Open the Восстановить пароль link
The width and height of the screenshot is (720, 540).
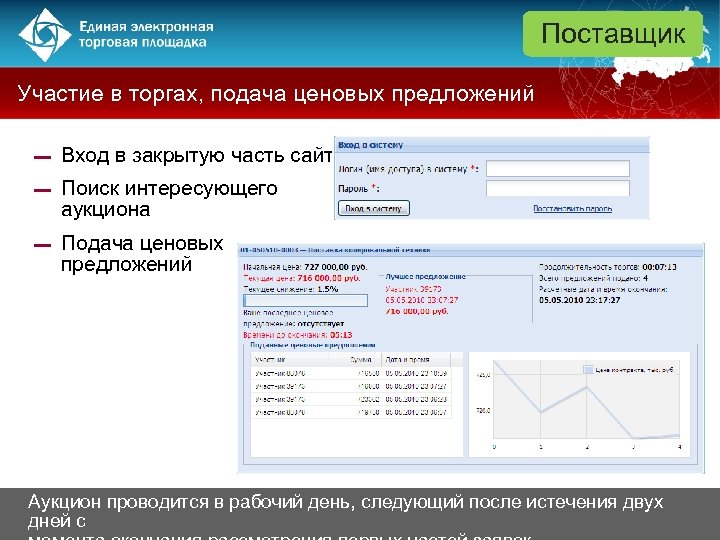tap(573, 208)
